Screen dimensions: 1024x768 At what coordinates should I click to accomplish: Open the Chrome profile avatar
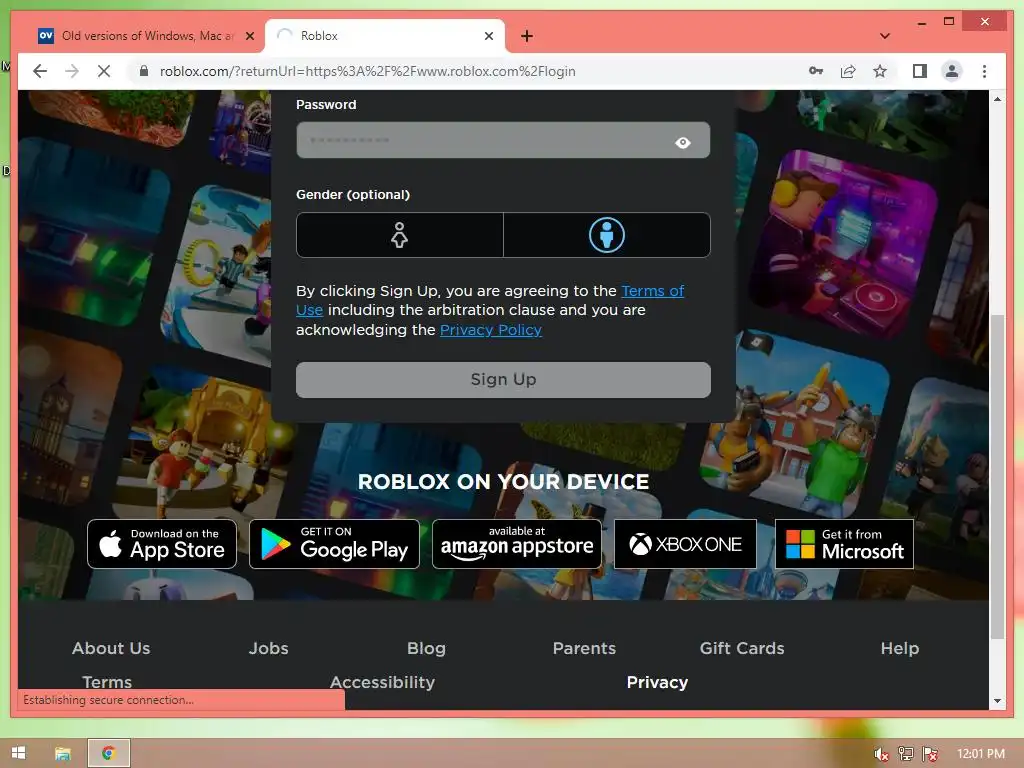click(952, 71)
